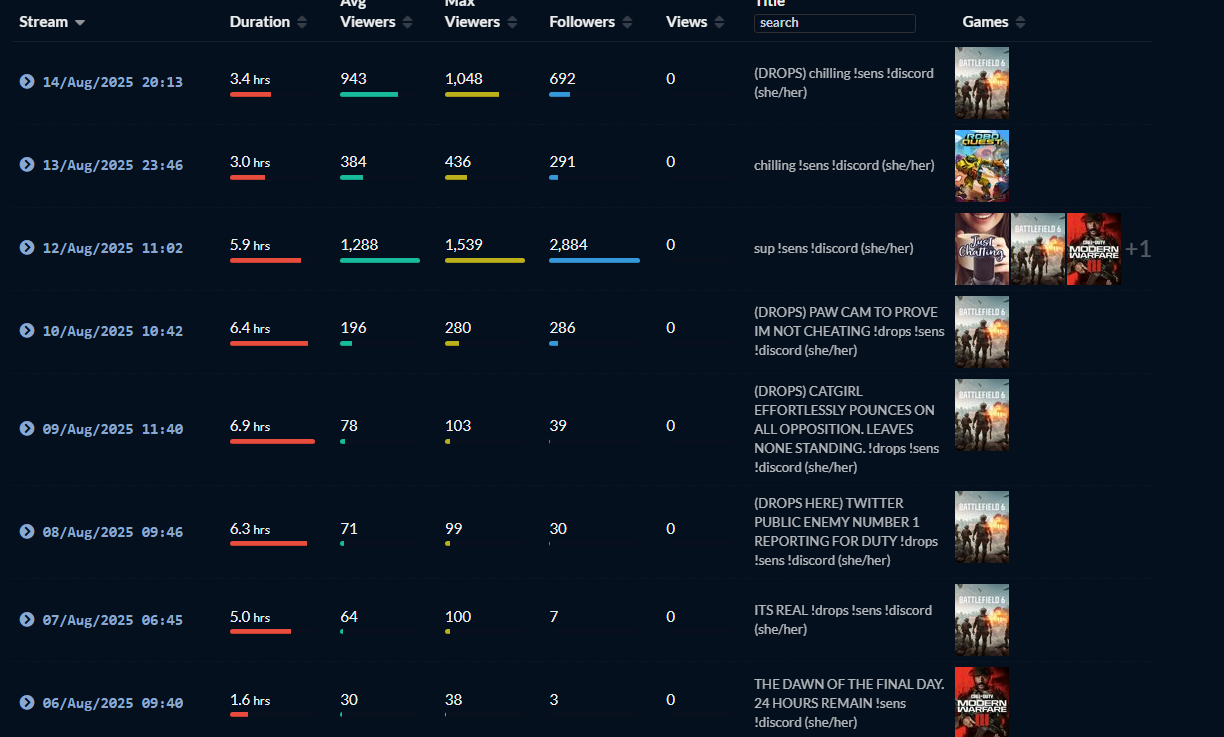This screenshot has height=737, width=1224.
Task: Expand the 09/Aug/2025 11:40 stream row arrow
Action: [x=27, y=429]
